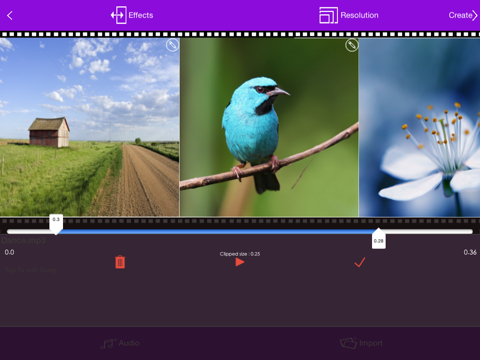Delete the audio clip with trash icon
This screenshot has width=480, height=360.
(x=120, y=262)
